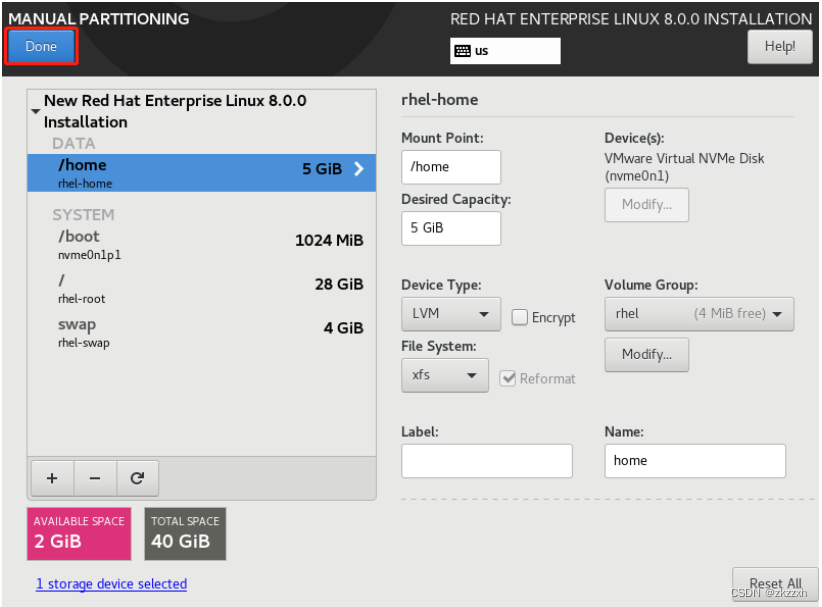Click into the Label text field

pyautogui.click(x=486, y=461)
